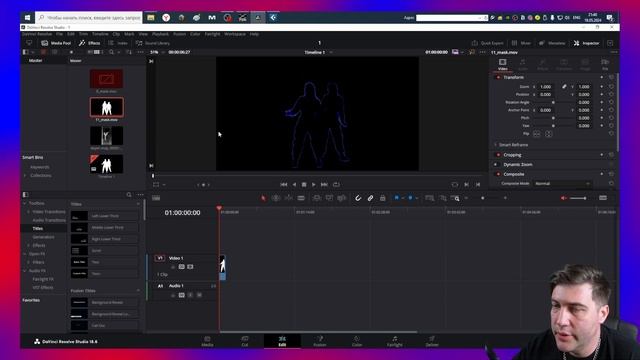Click Flip vertical icon in Inspector

(549, 134)
